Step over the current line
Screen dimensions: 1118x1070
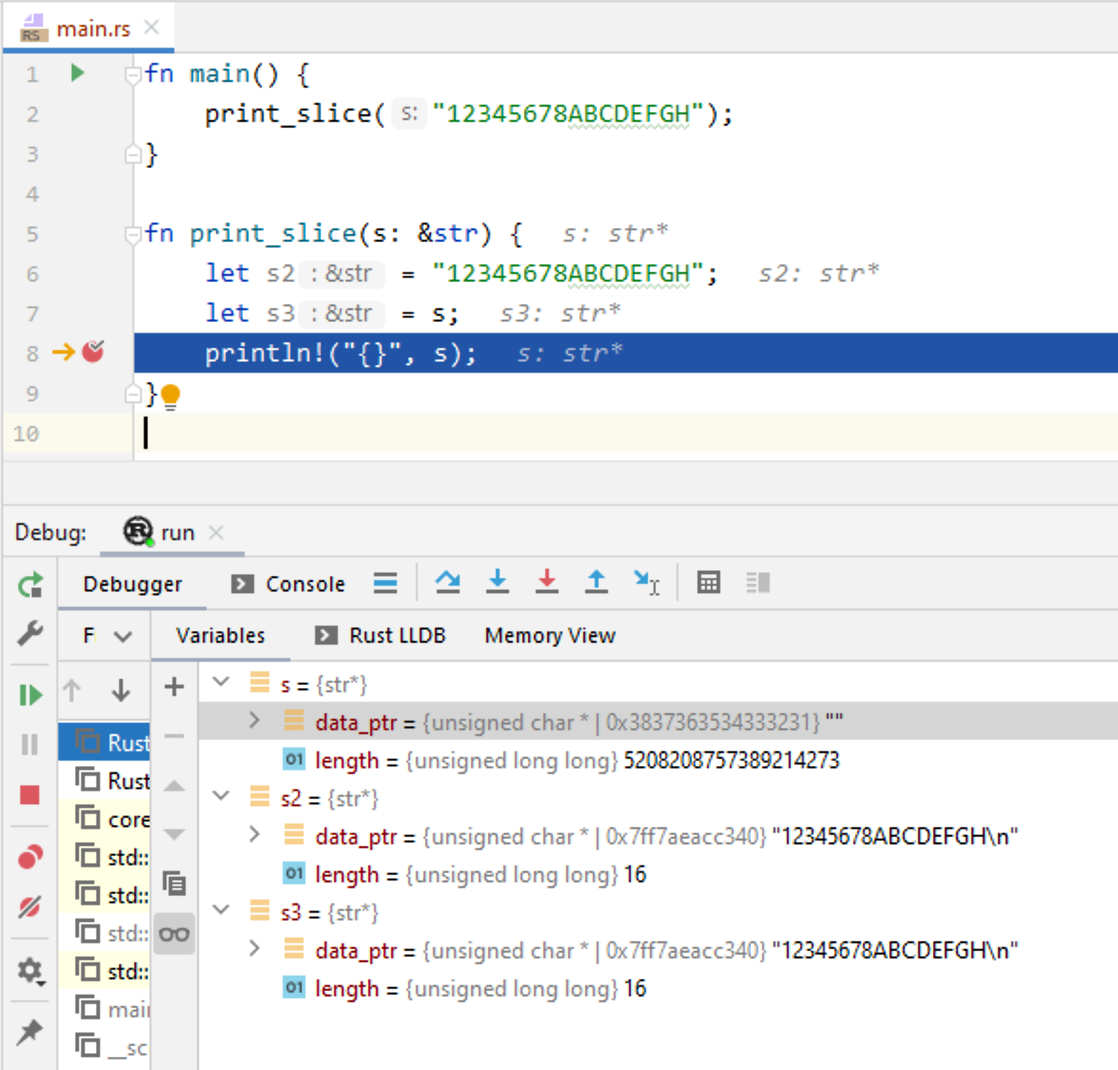pos(448,583)
